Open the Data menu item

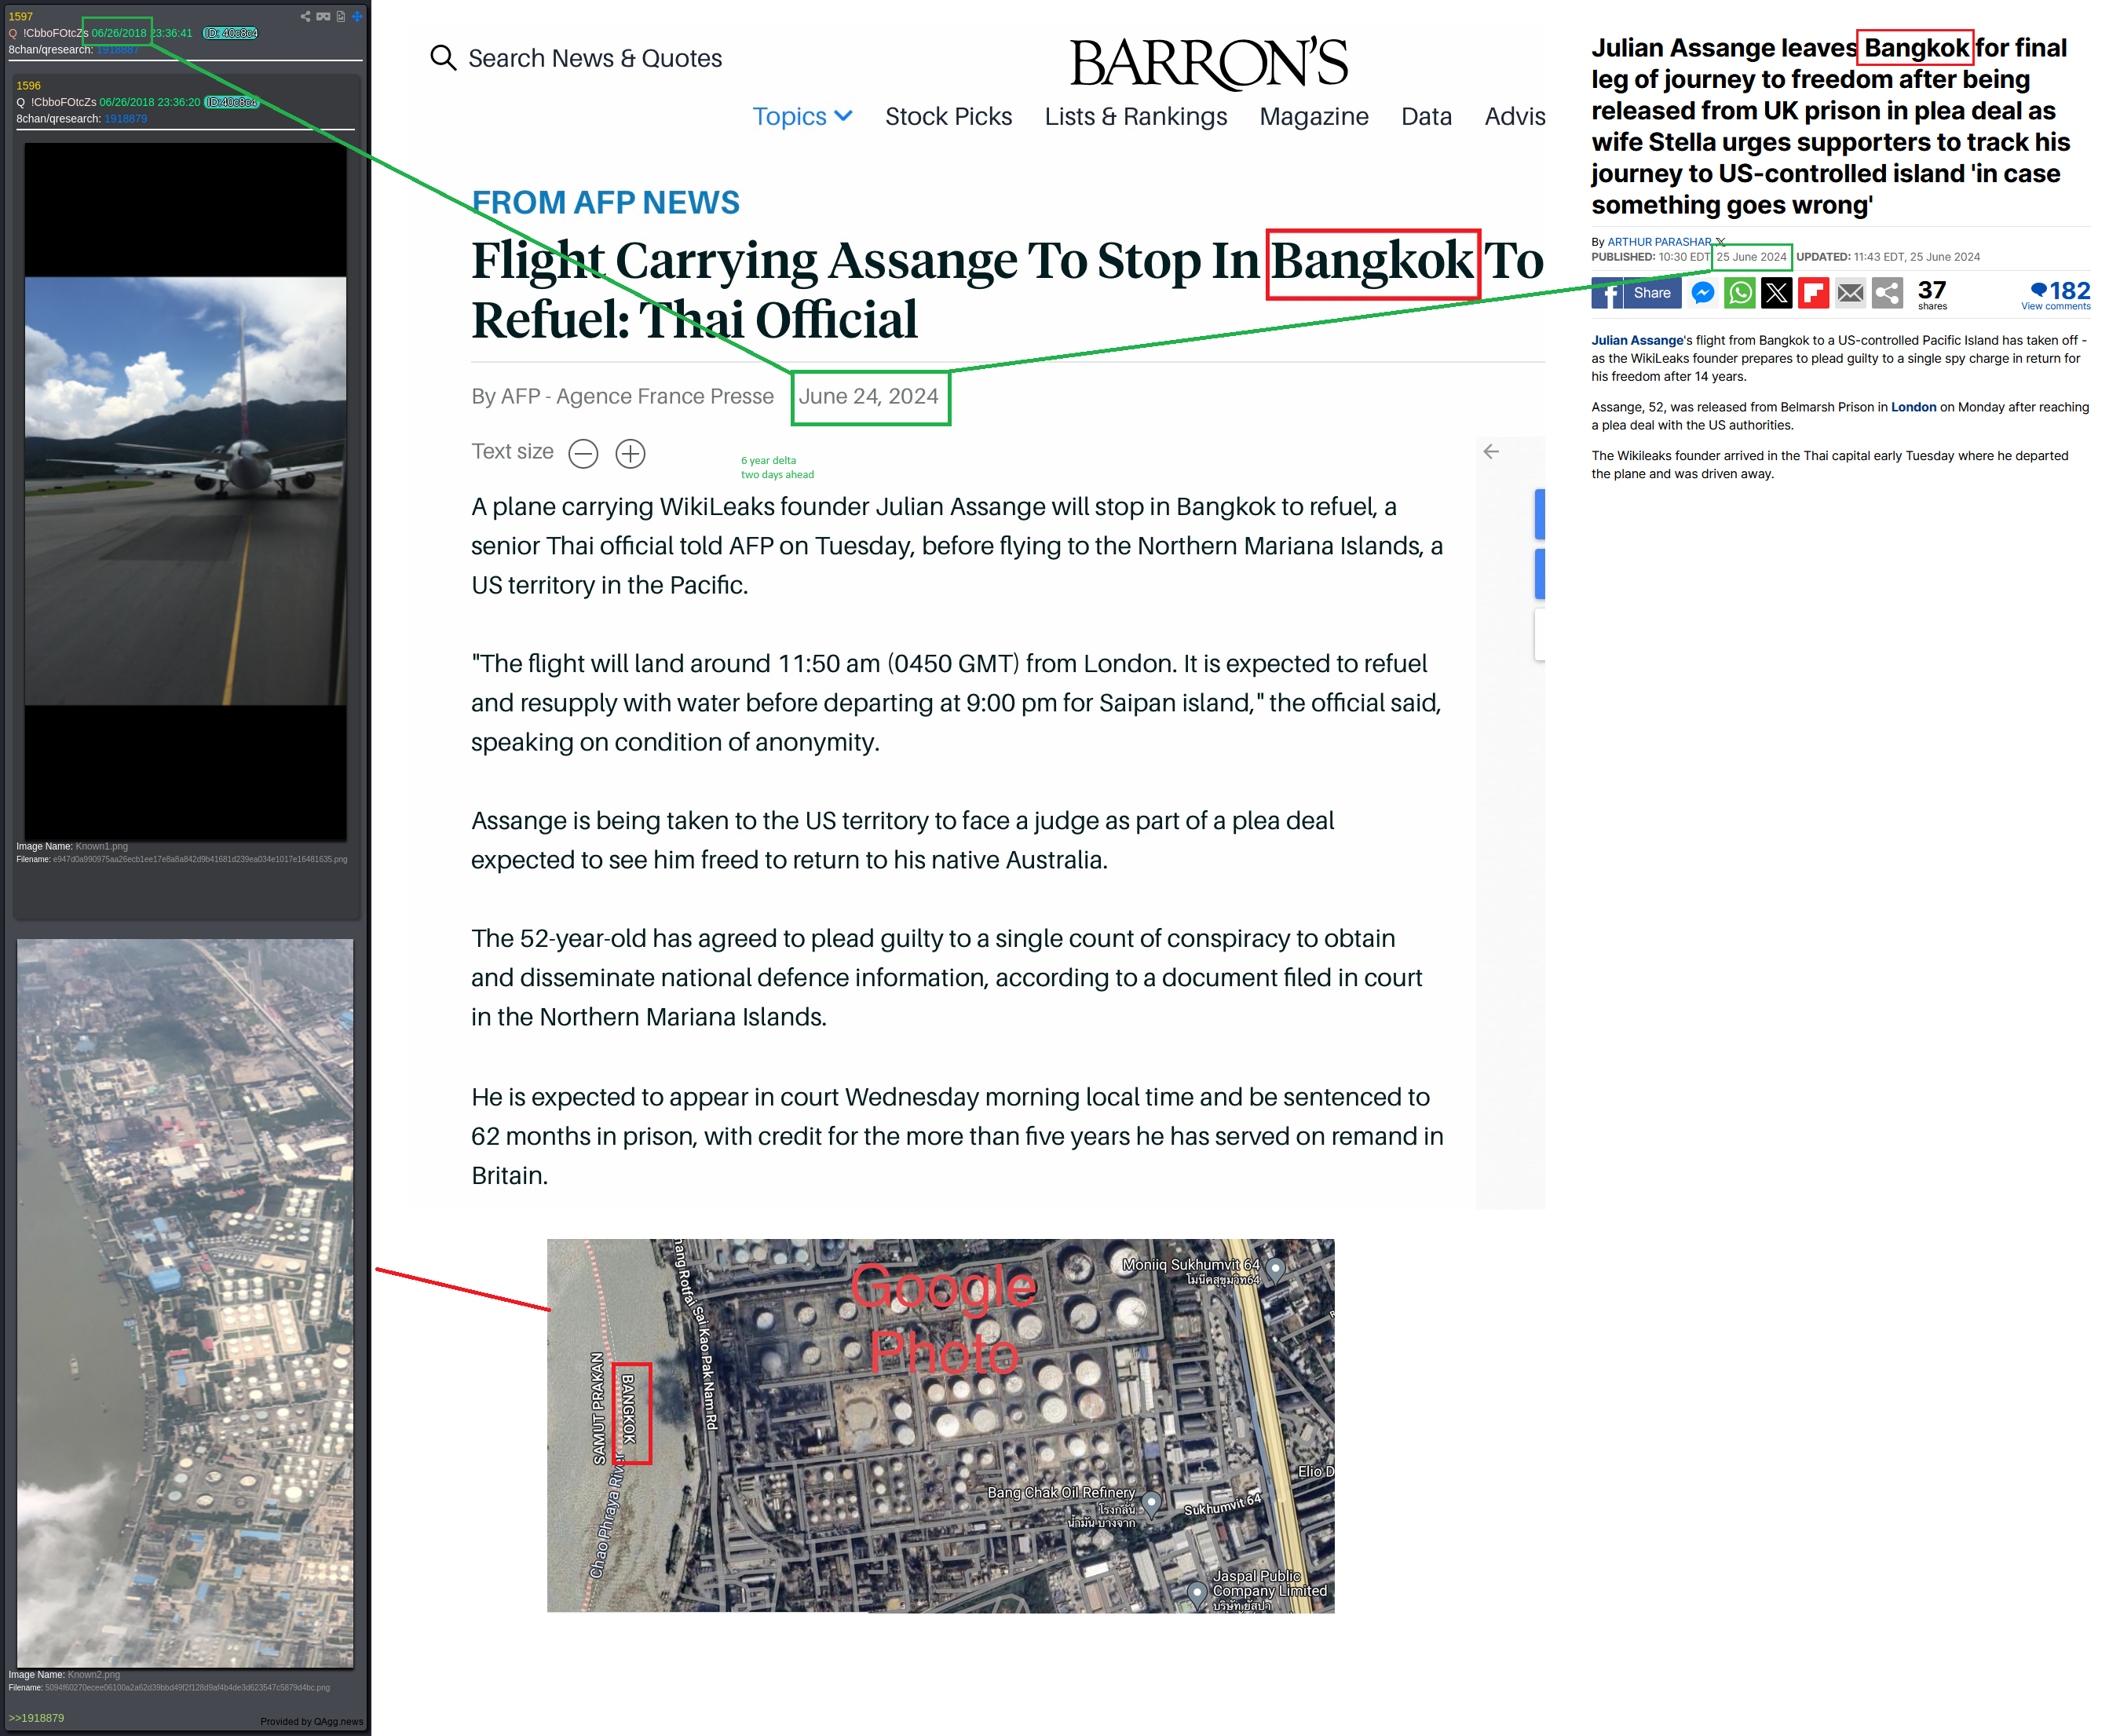pyautogui.click(x=1426, y=116)
